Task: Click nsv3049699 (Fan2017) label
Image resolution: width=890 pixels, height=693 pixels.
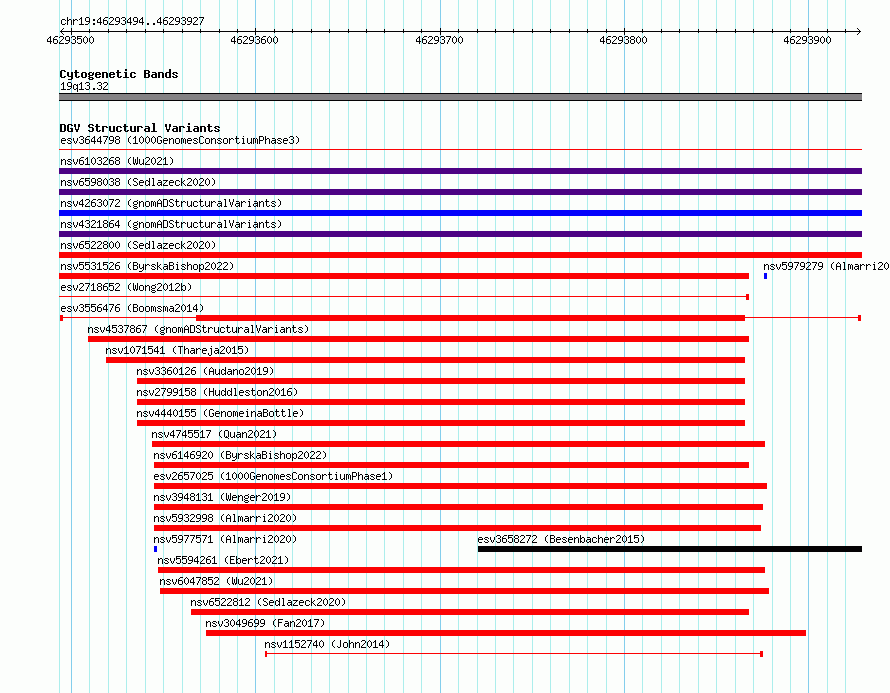Action: [x=265, y=623]
